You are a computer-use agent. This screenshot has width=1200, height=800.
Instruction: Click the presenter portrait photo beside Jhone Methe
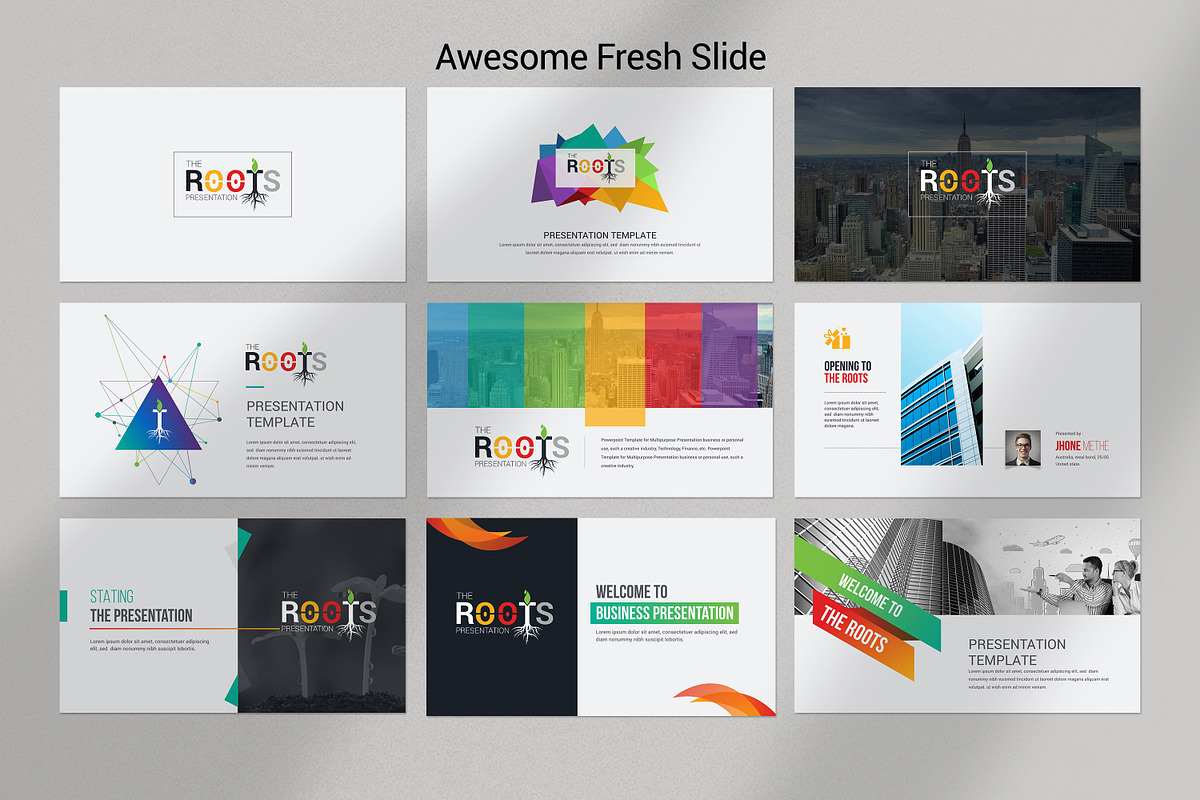click(x=1023, y=448)
